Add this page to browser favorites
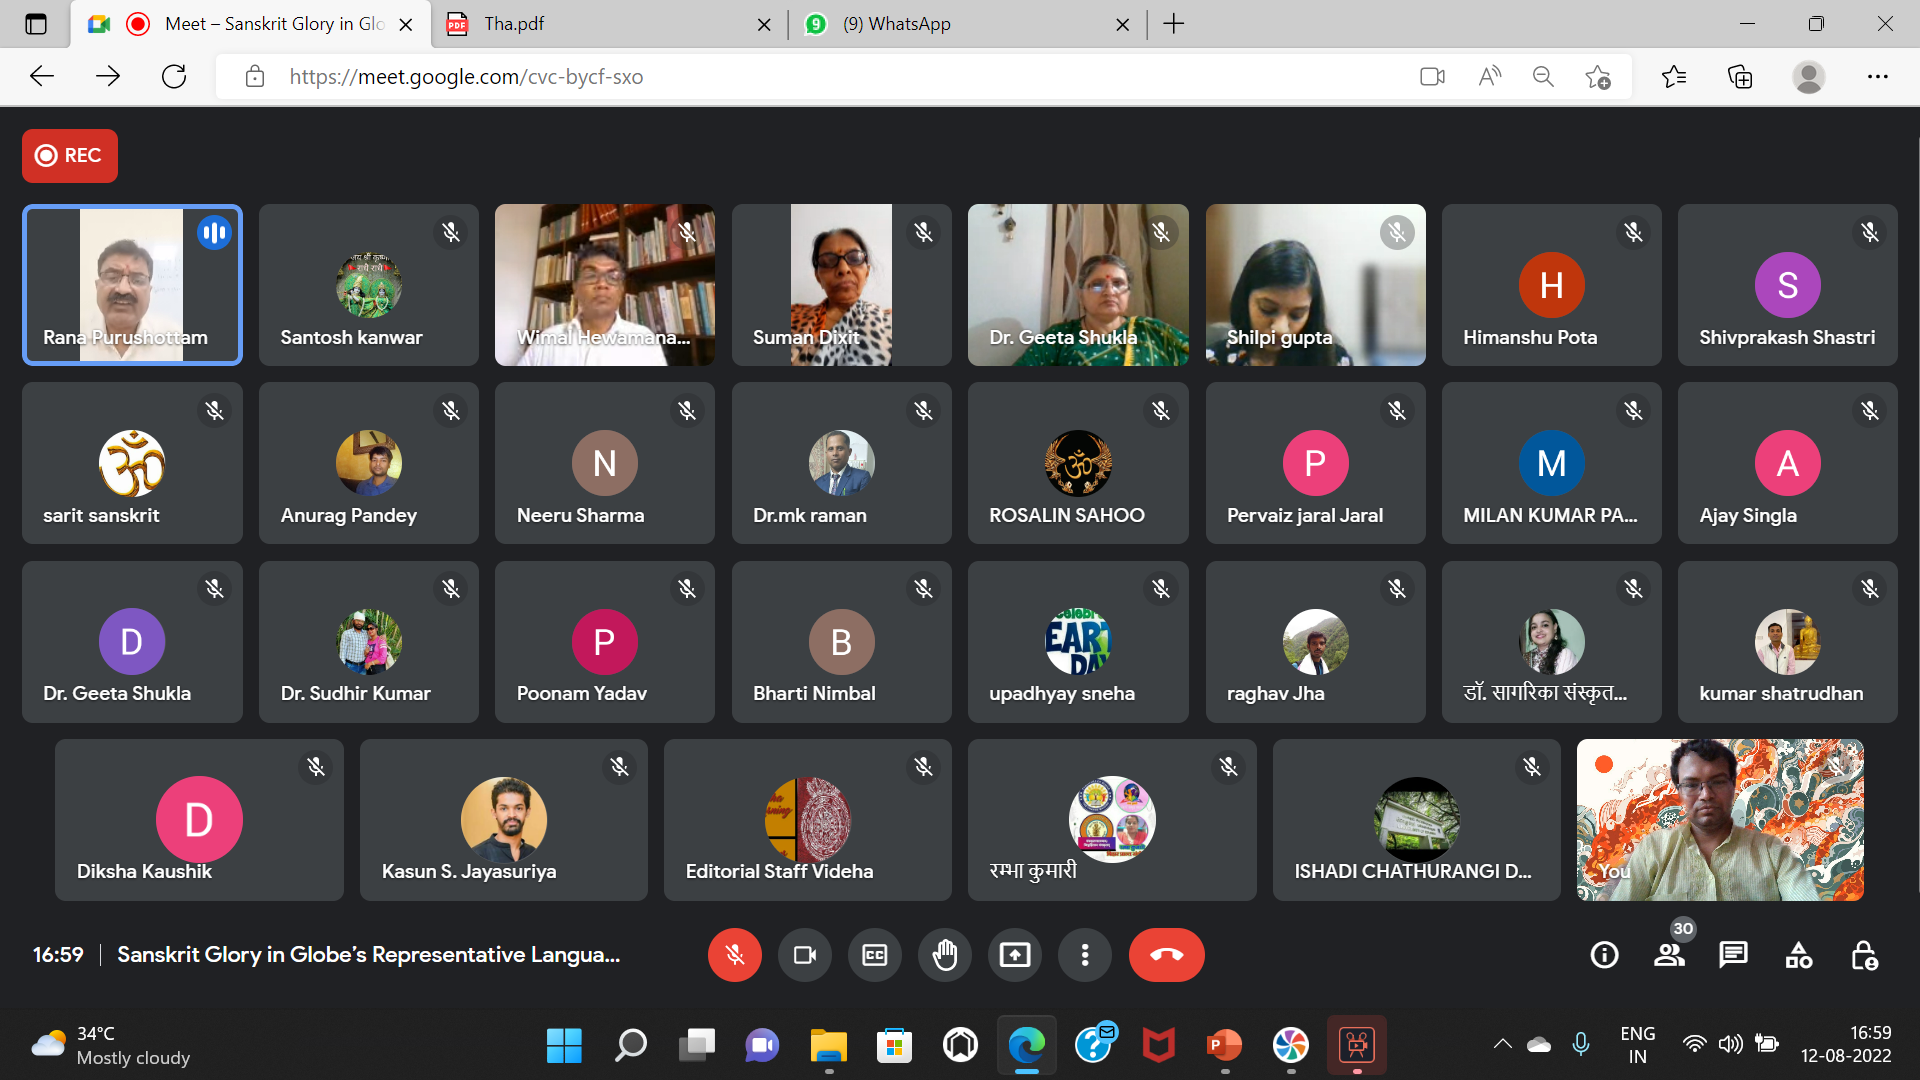The image size is (1920, 1080). click(1597, 77)
